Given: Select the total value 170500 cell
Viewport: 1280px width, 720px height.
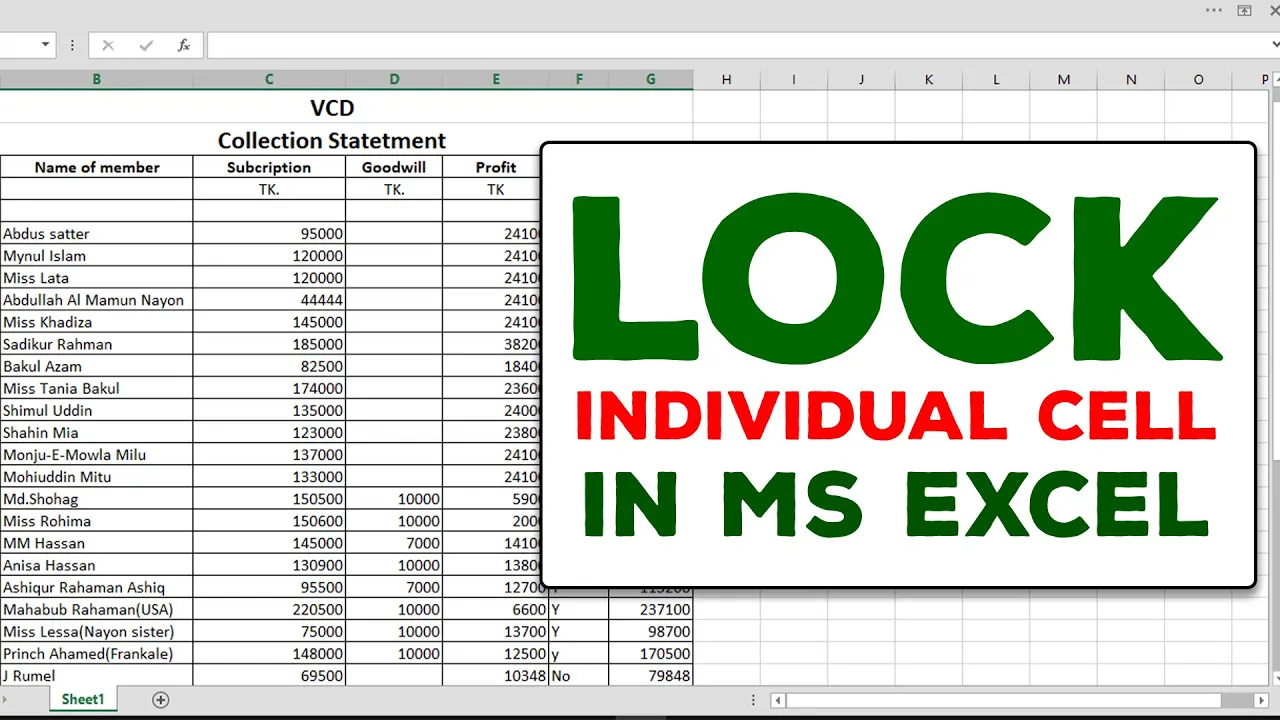Looking at the screenshot, I should [651, 653].
